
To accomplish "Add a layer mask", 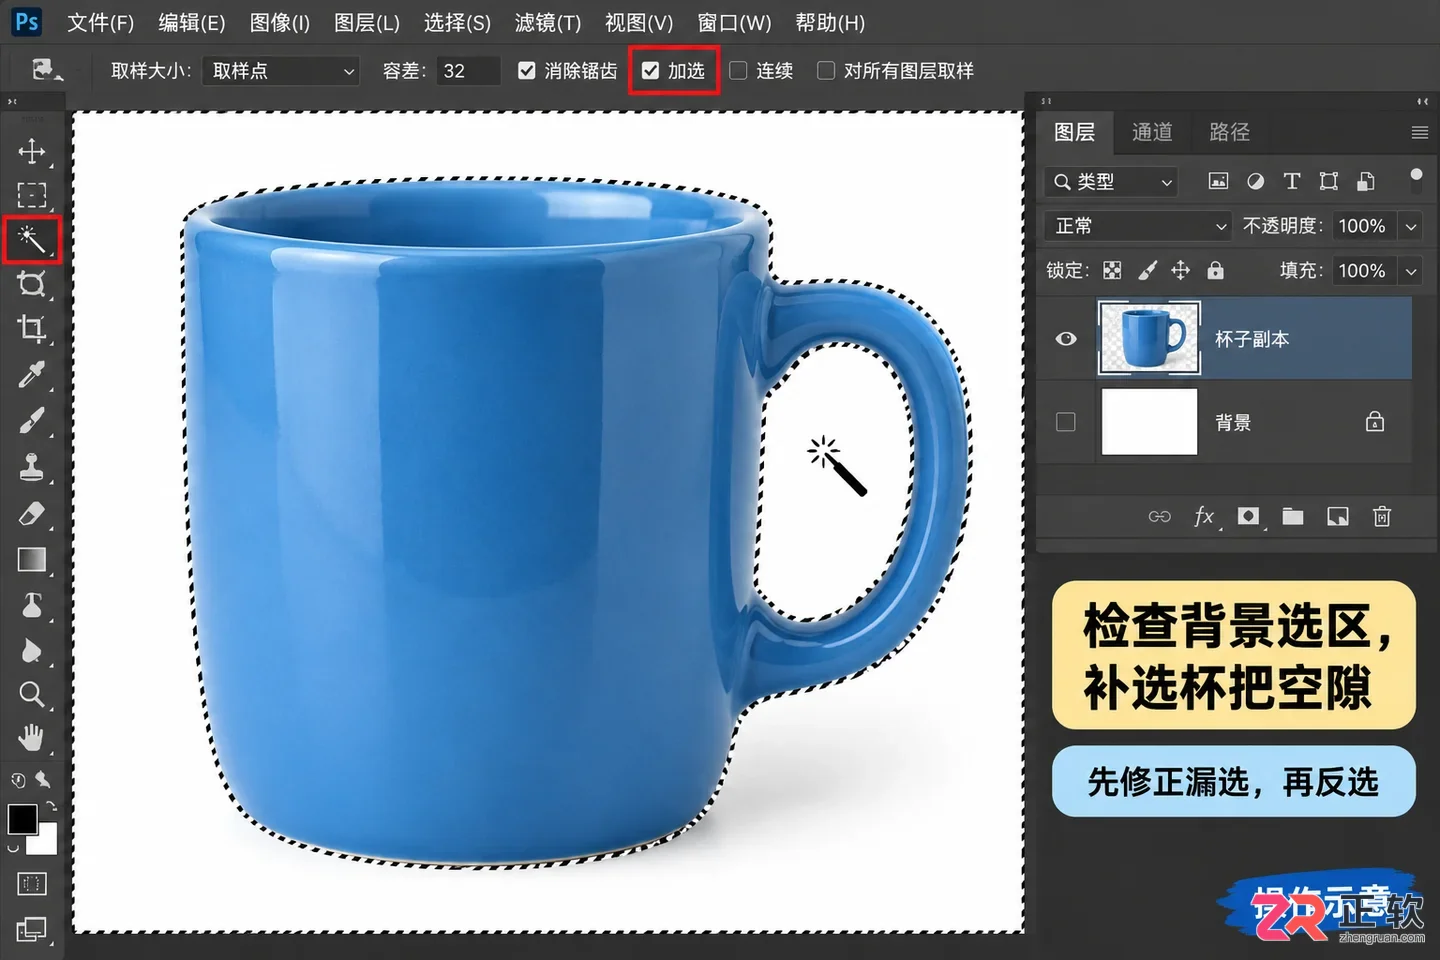I will click(1248, 517).
